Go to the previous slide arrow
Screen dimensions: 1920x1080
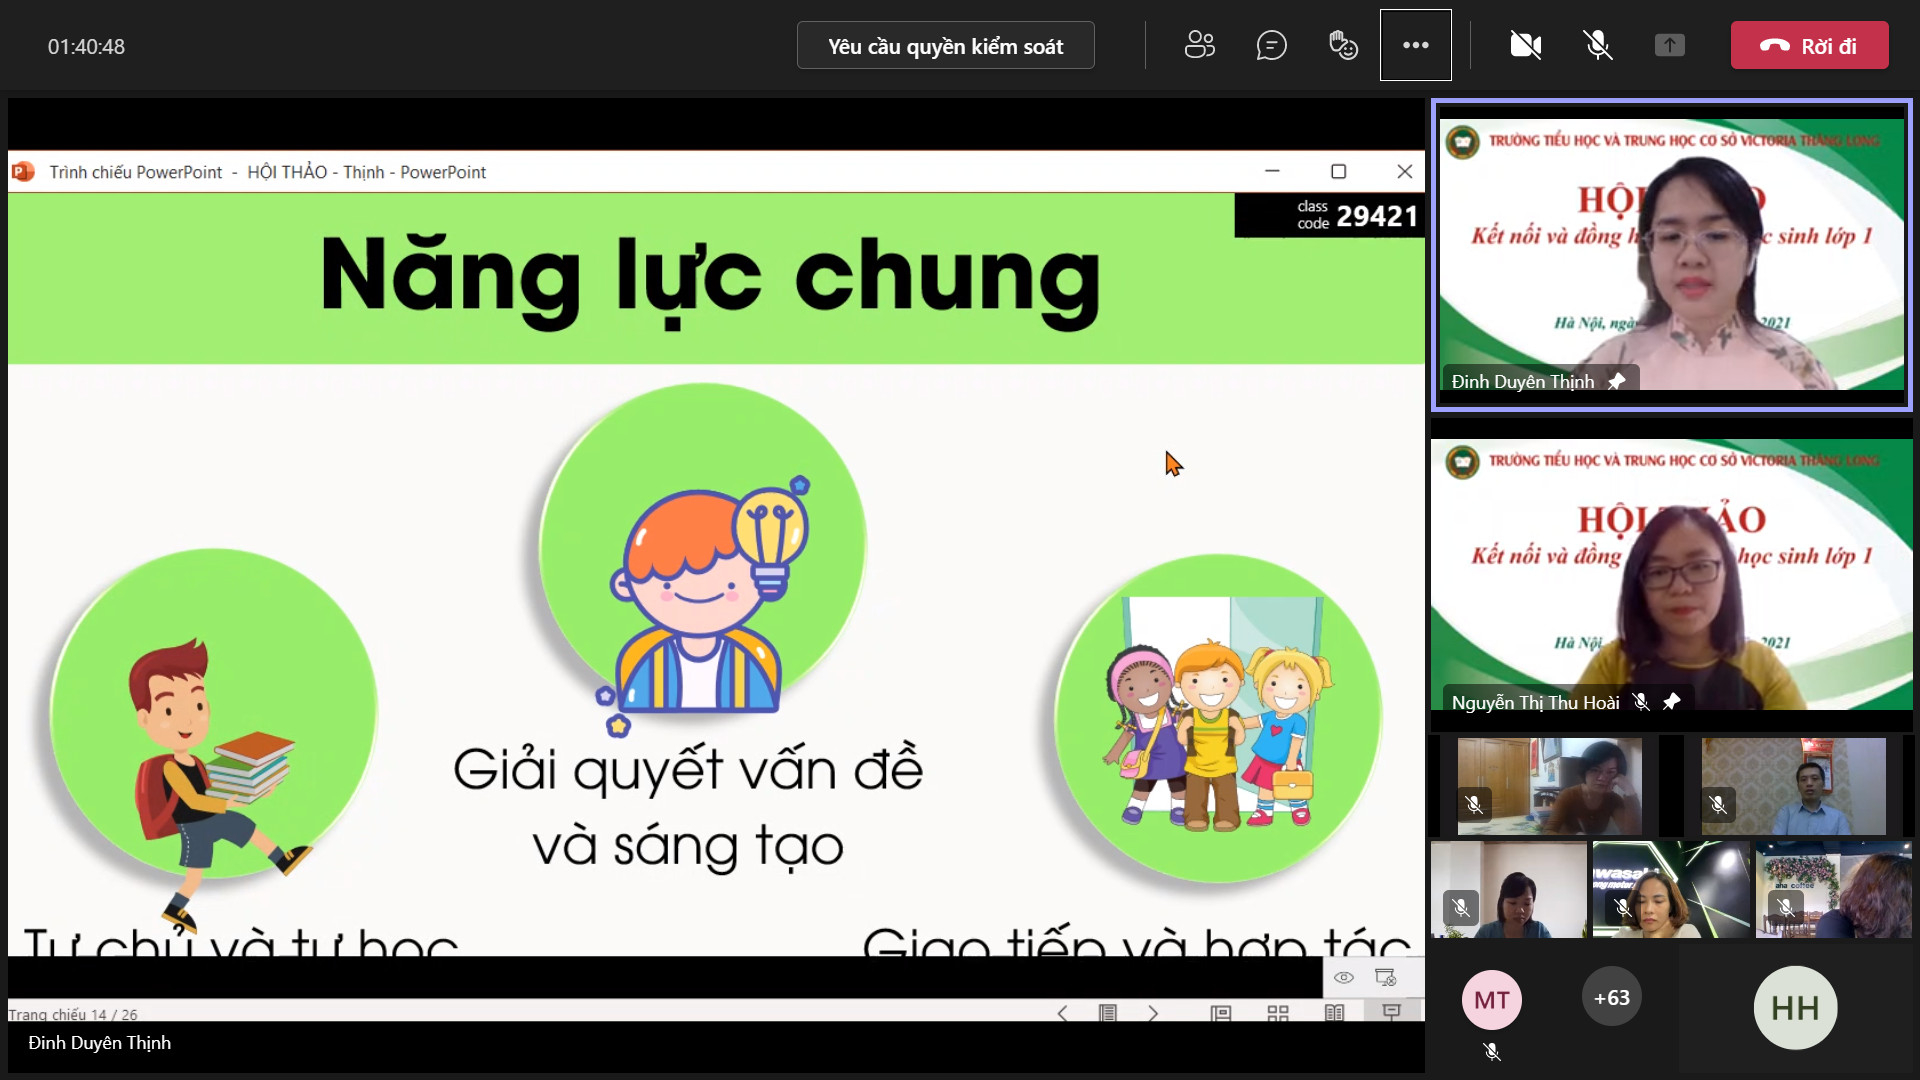click(1062, 1013)
